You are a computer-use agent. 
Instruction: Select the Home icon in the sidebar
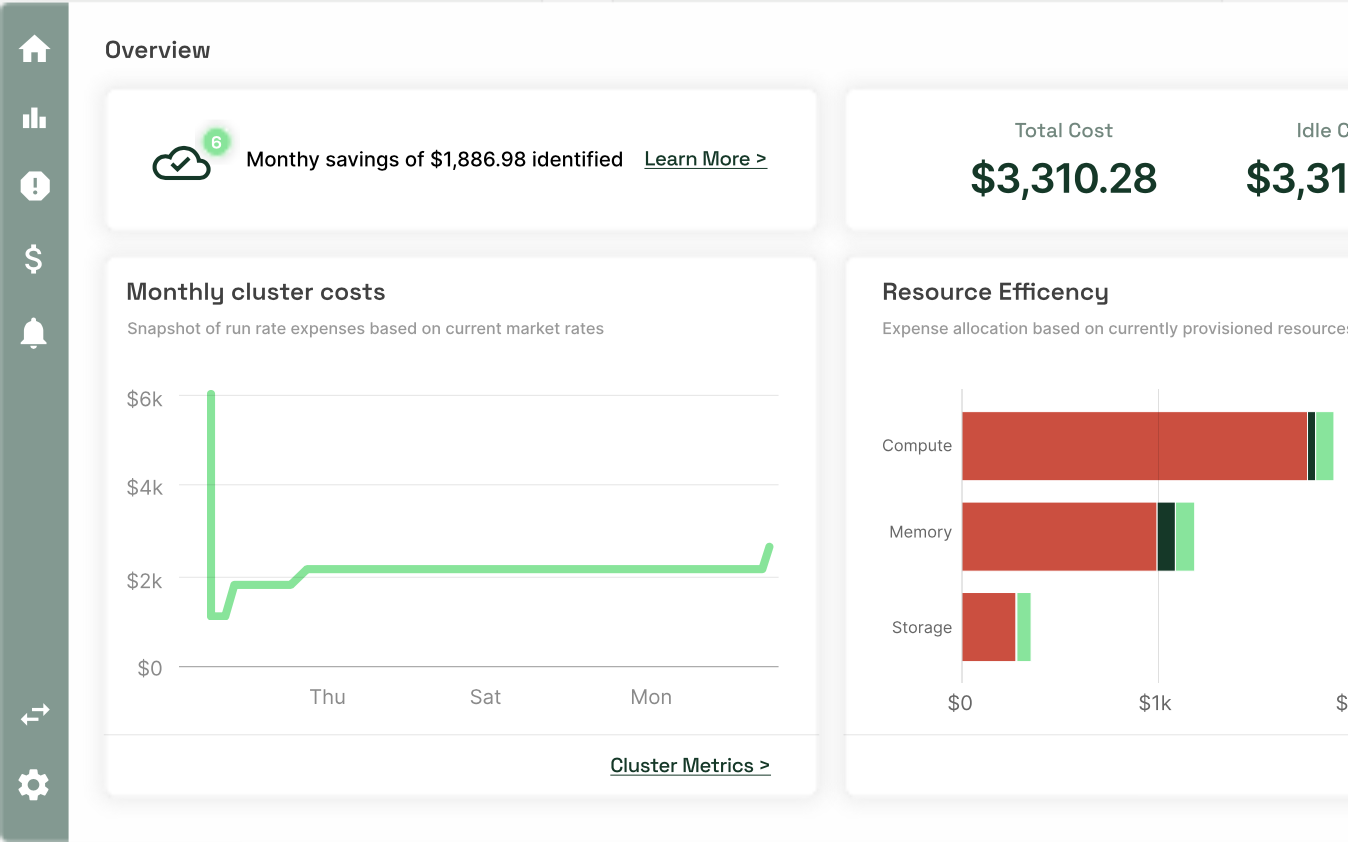pyautogui.click(x=34, y=48)
